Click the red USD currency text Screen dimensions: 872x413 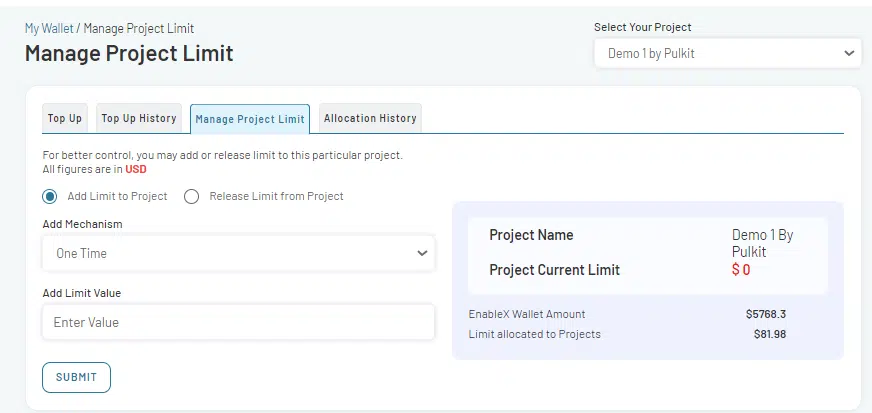pos(136,169)
